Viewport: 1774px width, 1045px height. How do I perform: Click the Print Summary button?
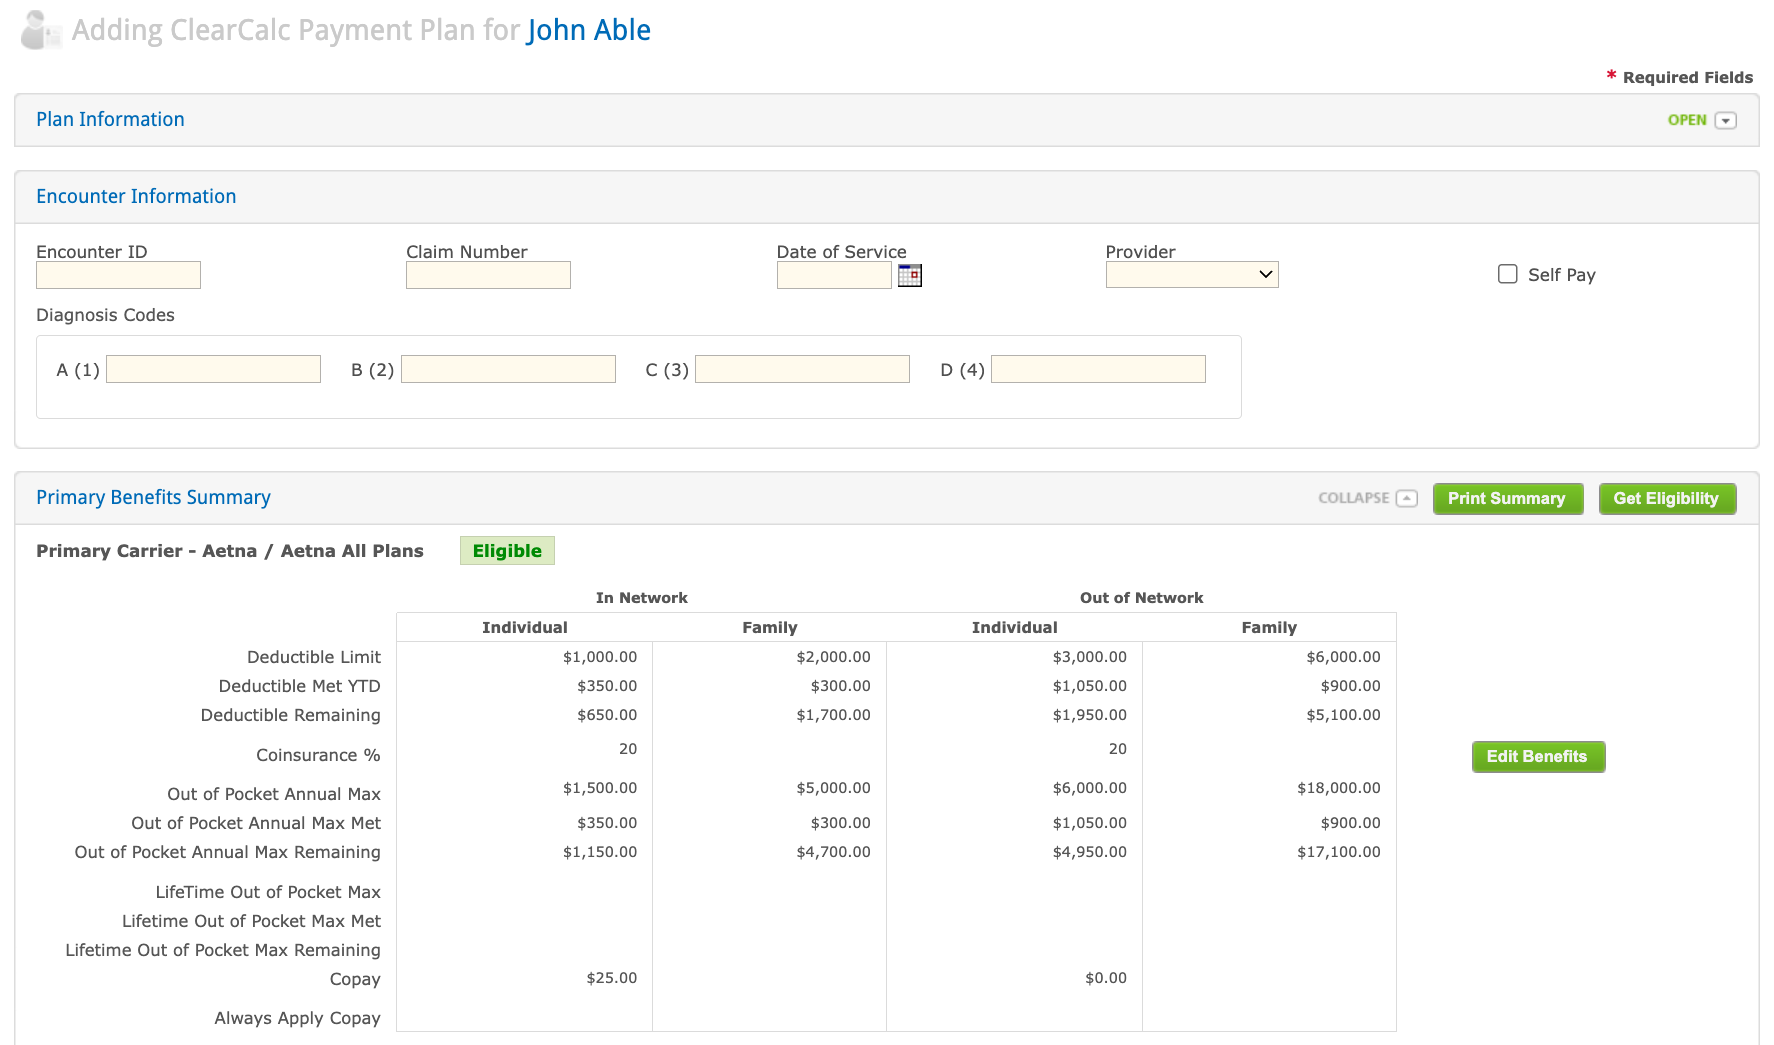(x=1507, y=498)
